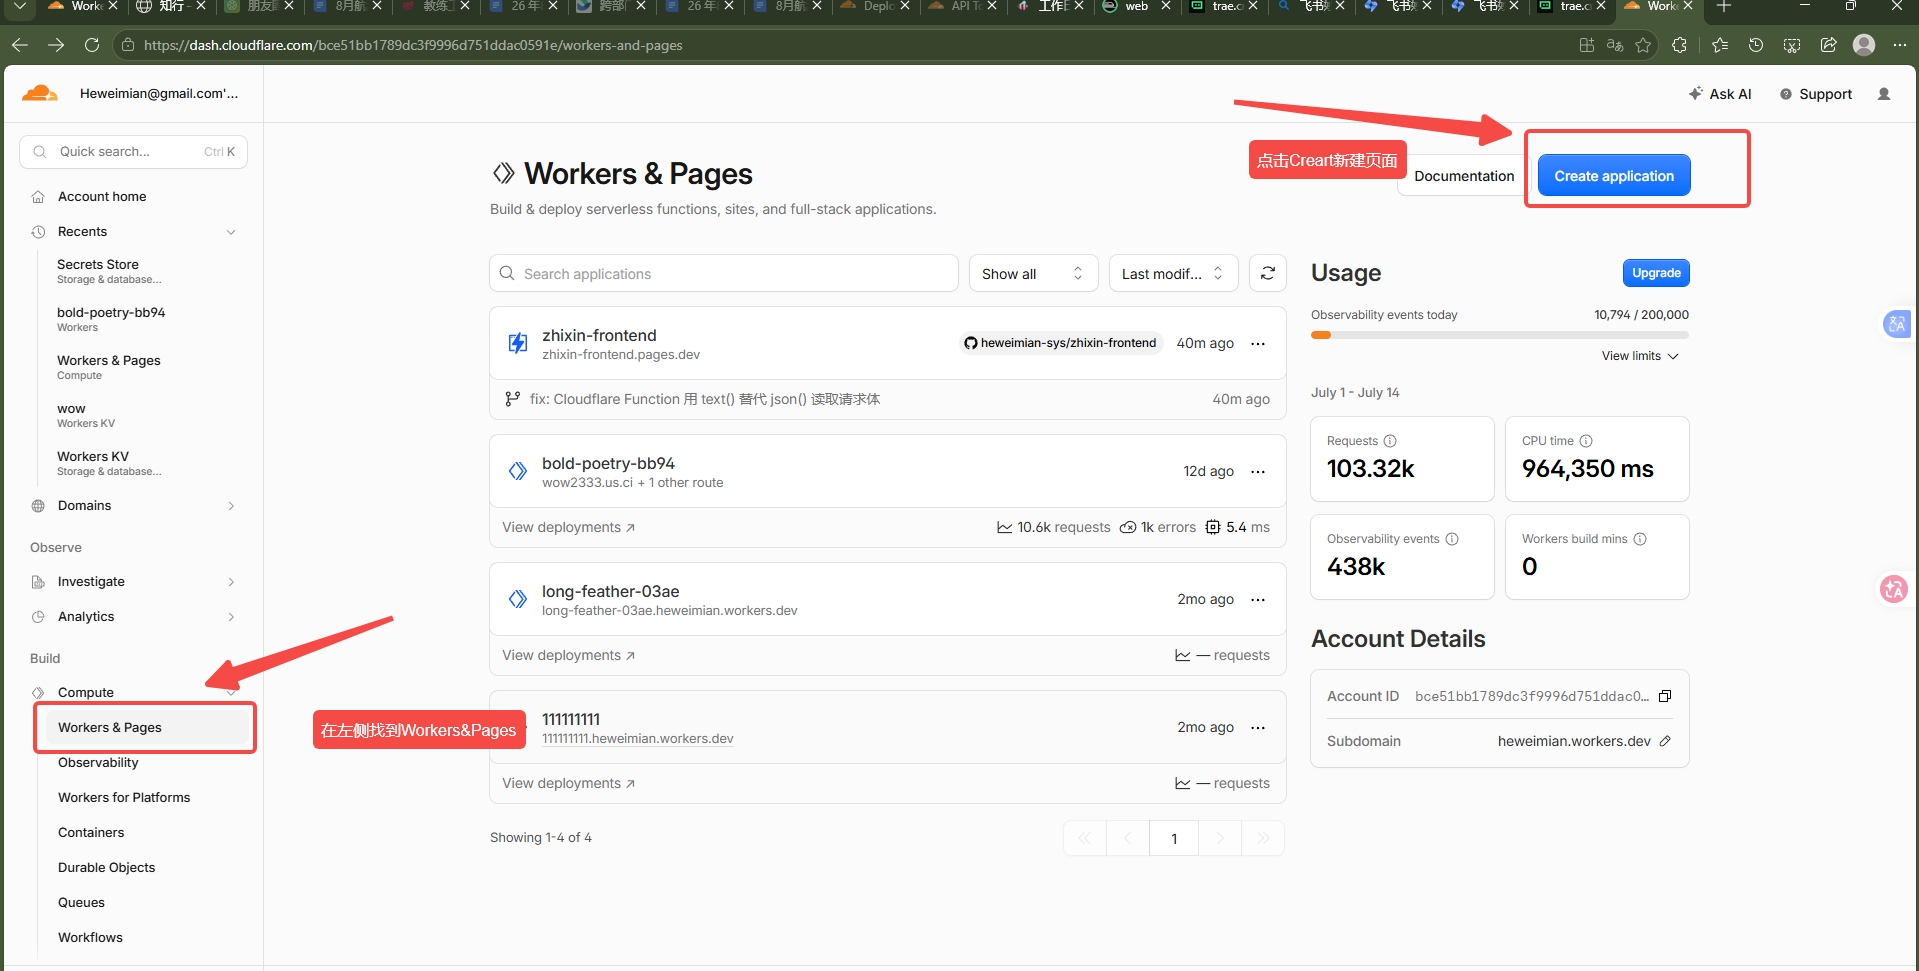Collapse the Recents section
This screenshot has width=1919, height=971.
(231, 232)
